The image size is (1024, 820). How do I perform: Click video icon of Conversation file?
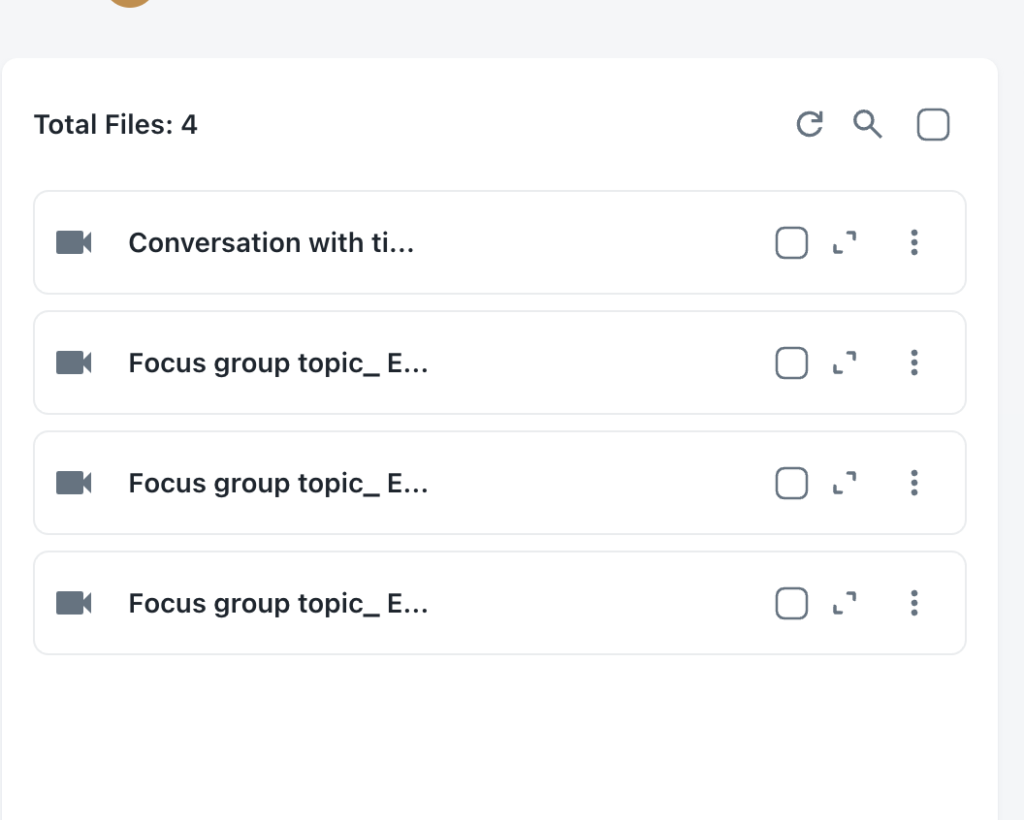[74, 242]
